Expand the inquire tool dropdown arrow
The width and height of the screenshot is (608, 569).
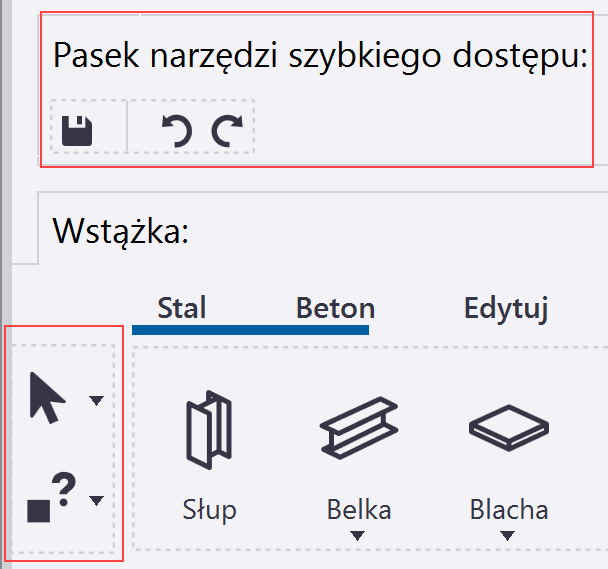tap(96, 500)
